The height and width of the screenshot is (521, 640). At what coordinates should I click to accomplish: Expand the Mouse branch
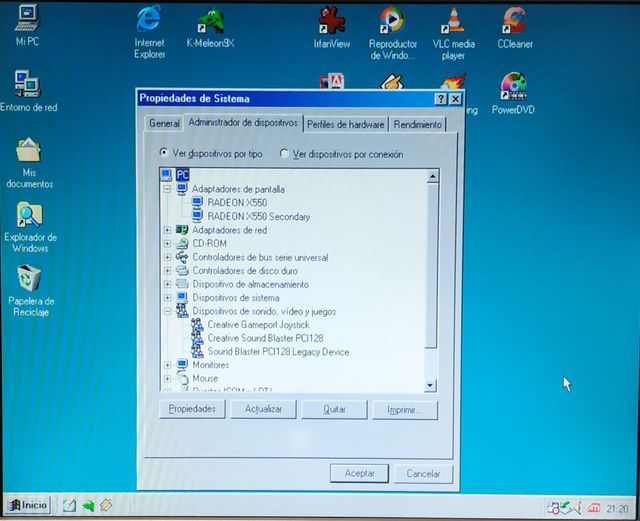(167, 379)
